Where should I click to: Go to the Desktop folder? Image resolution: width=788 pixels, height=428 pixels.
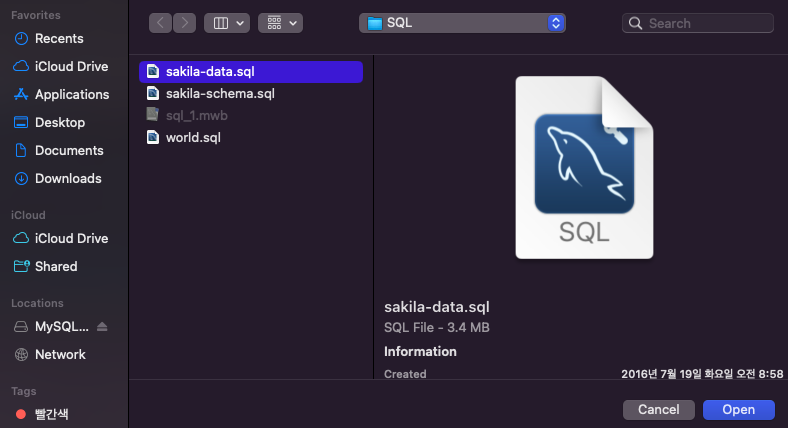(60, 123)
